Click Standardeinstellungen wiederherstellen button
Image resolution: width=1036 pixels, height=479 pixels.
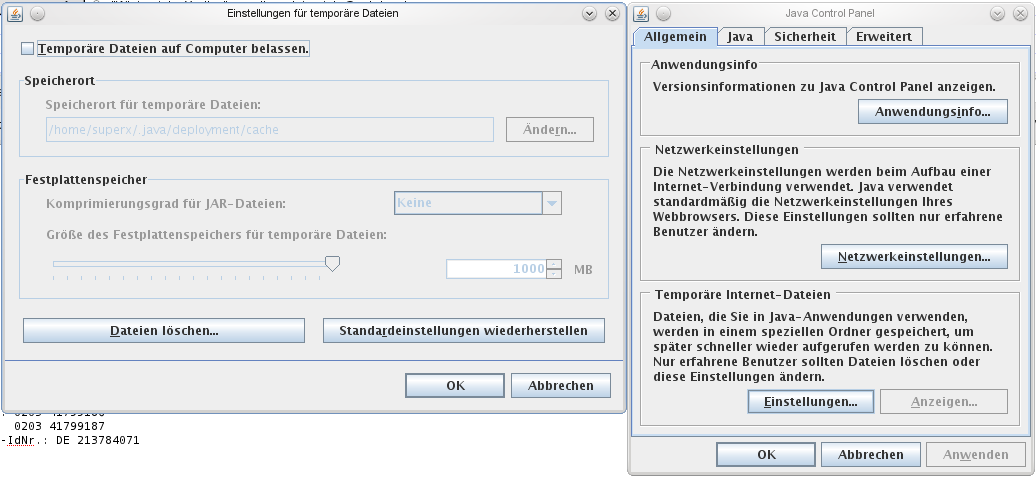pos(464,330)
